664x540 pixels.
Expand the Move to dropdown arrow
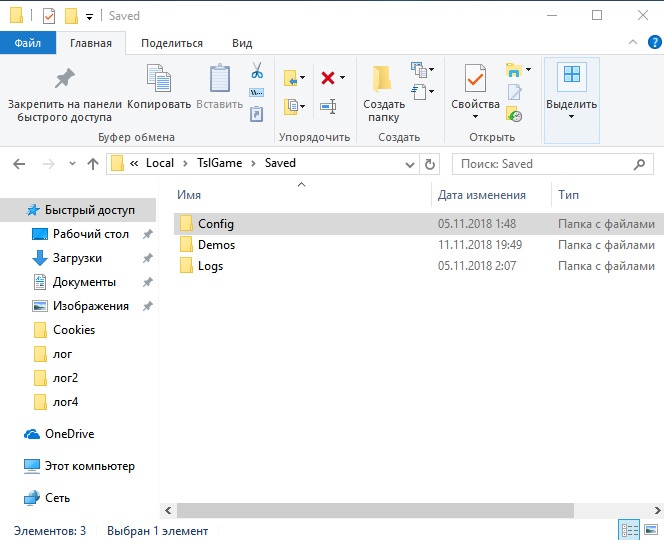pos(302,78)
